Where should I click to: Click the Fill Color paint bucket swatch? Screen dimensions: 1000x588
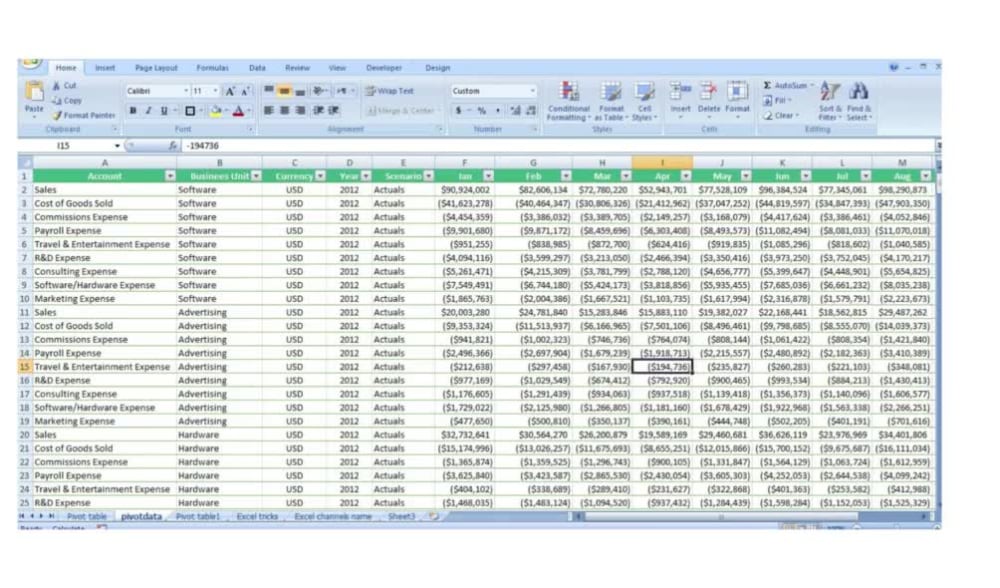click(216, 111)
